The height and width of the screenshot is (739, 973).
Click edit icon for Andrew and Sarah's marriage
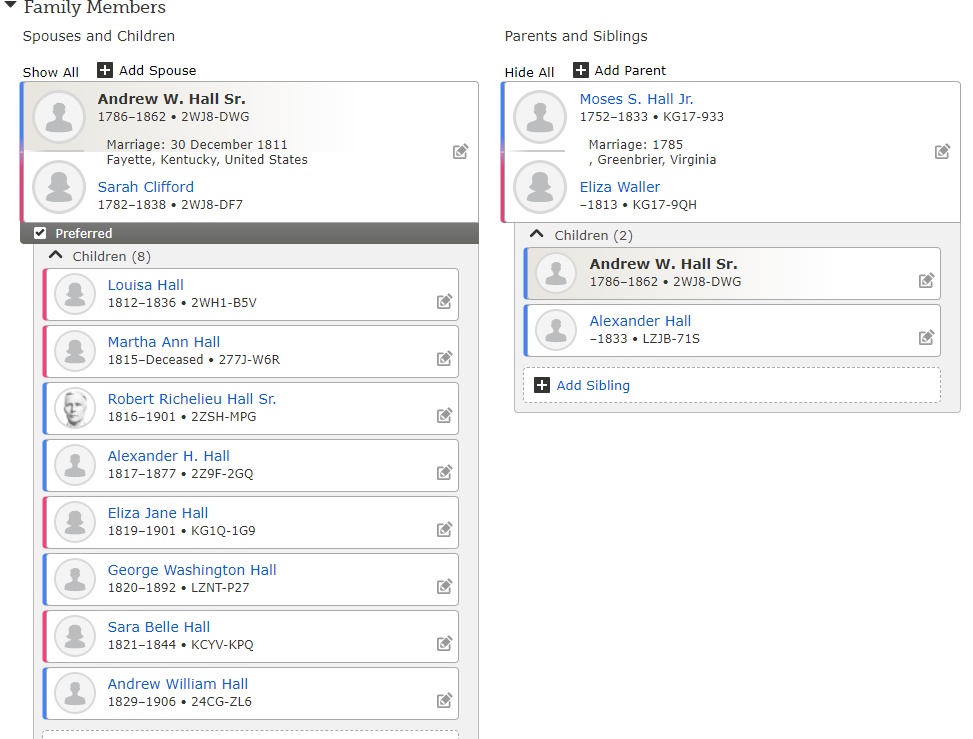(460, 151)
